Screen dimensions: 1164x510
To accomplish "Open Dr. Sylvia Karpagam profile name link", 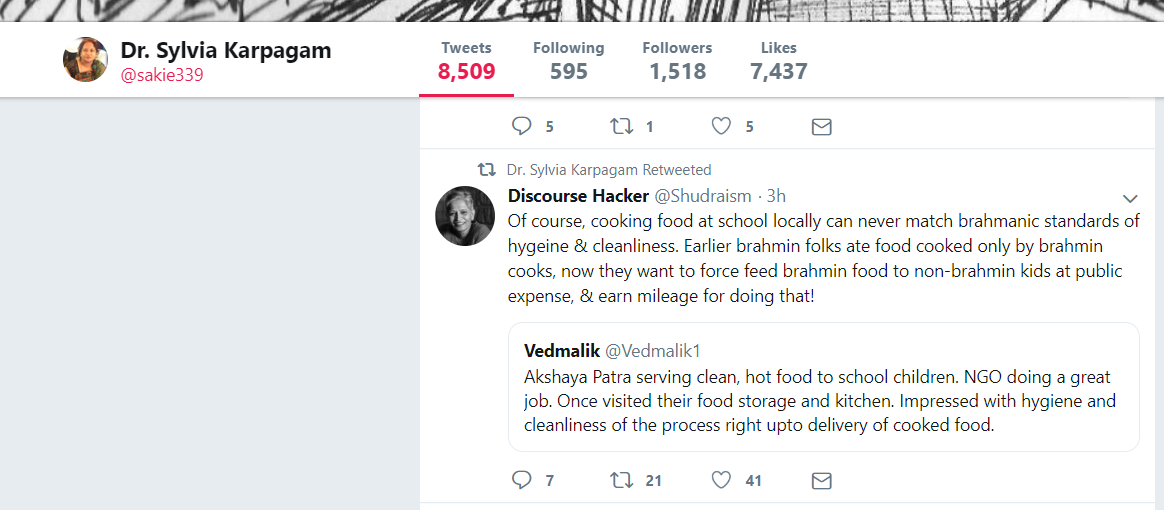I will pyautogui.click(x=225, y=50).
